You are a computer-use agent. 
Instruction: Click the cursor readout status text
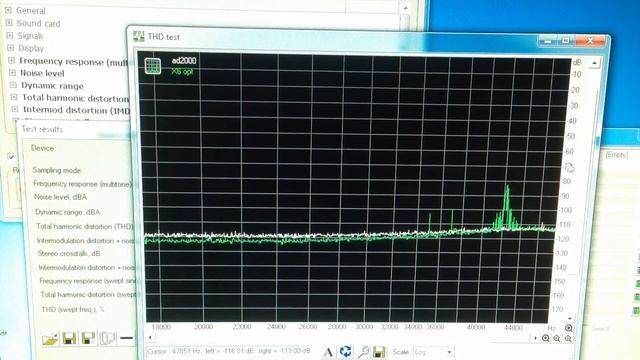229,351
